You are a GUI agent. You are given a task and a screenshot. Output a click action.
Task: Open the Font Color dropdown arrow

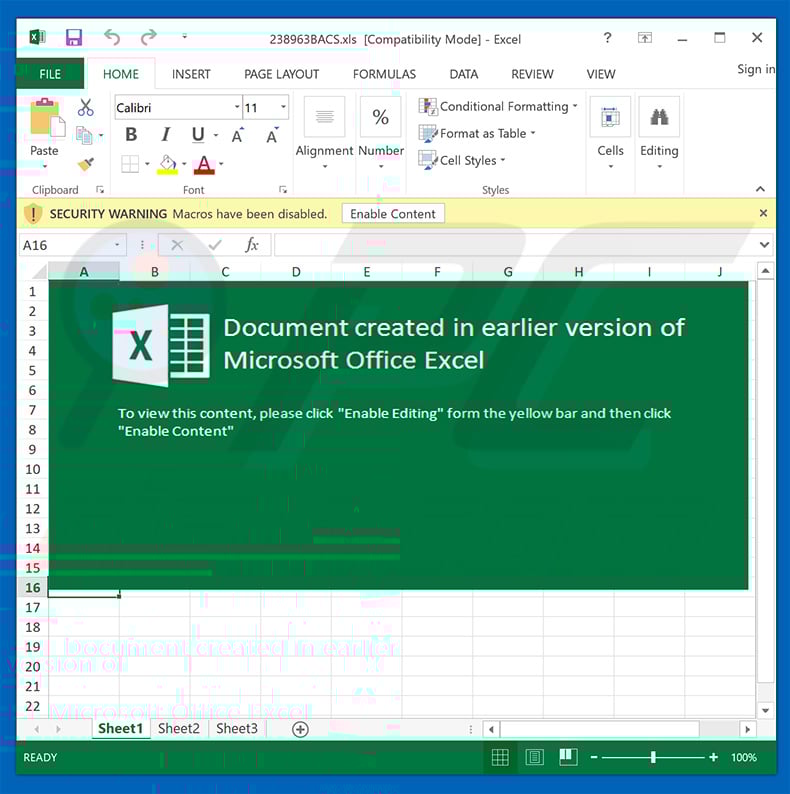(x=221, y=164)
